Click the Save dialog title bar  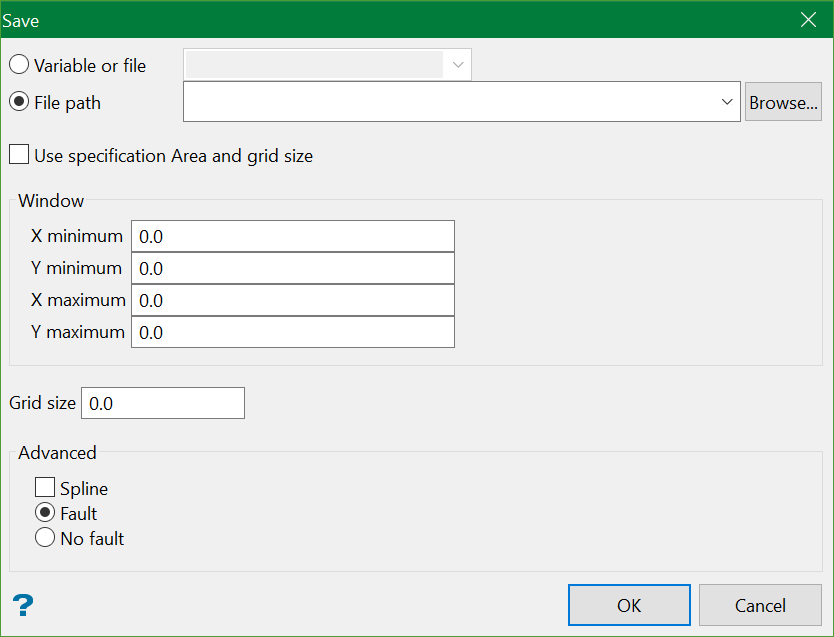400,20
